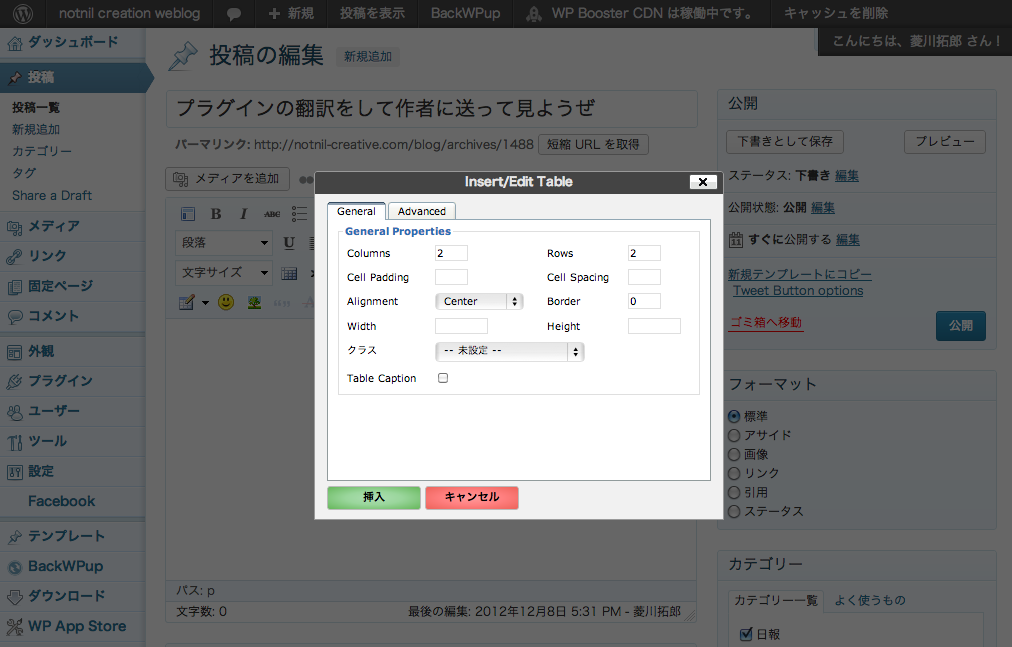Open the クラス dropdown in table dialog
1012x647 pixels.
(509, 351)
